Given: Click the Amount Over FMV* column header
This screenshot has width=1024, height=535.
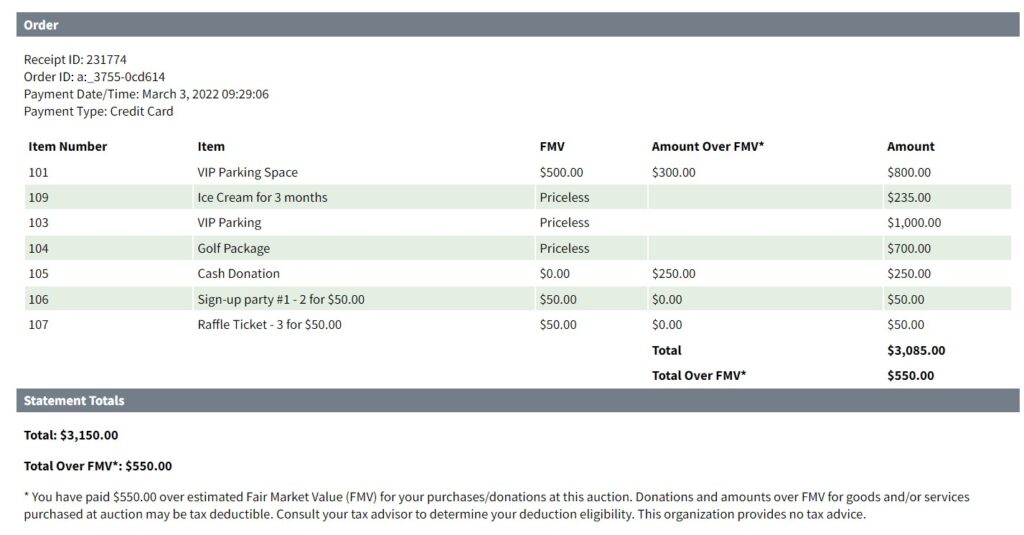Looking at the screenshot, I should pos(707,147).
